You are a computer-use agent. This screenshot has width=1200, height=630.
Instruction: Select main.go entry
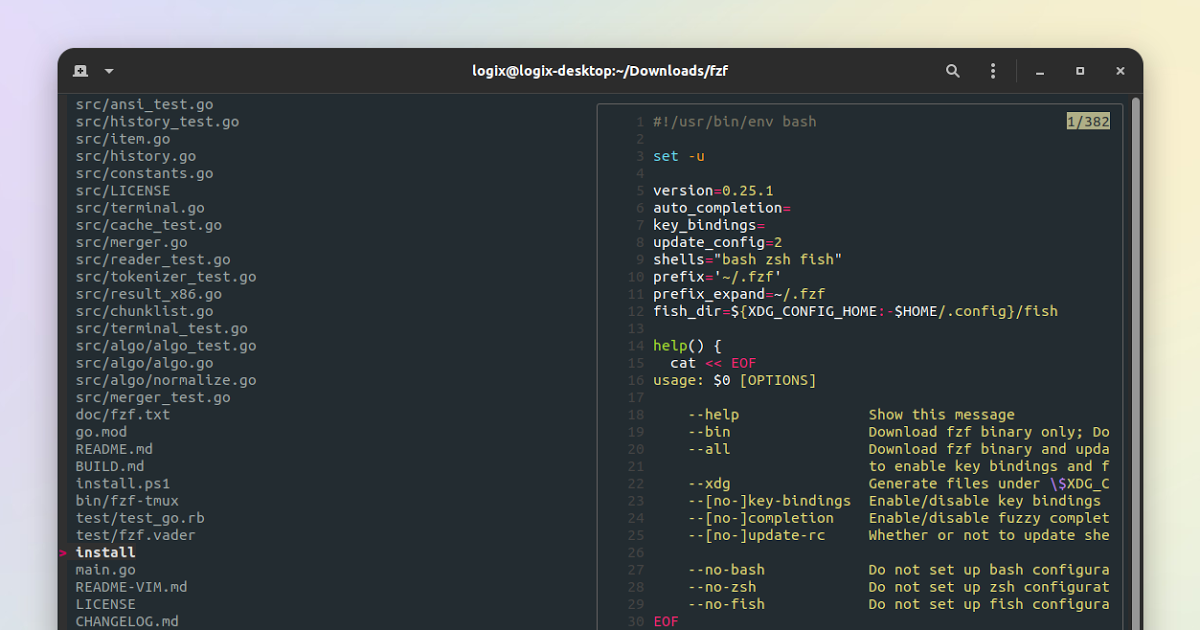106,570
